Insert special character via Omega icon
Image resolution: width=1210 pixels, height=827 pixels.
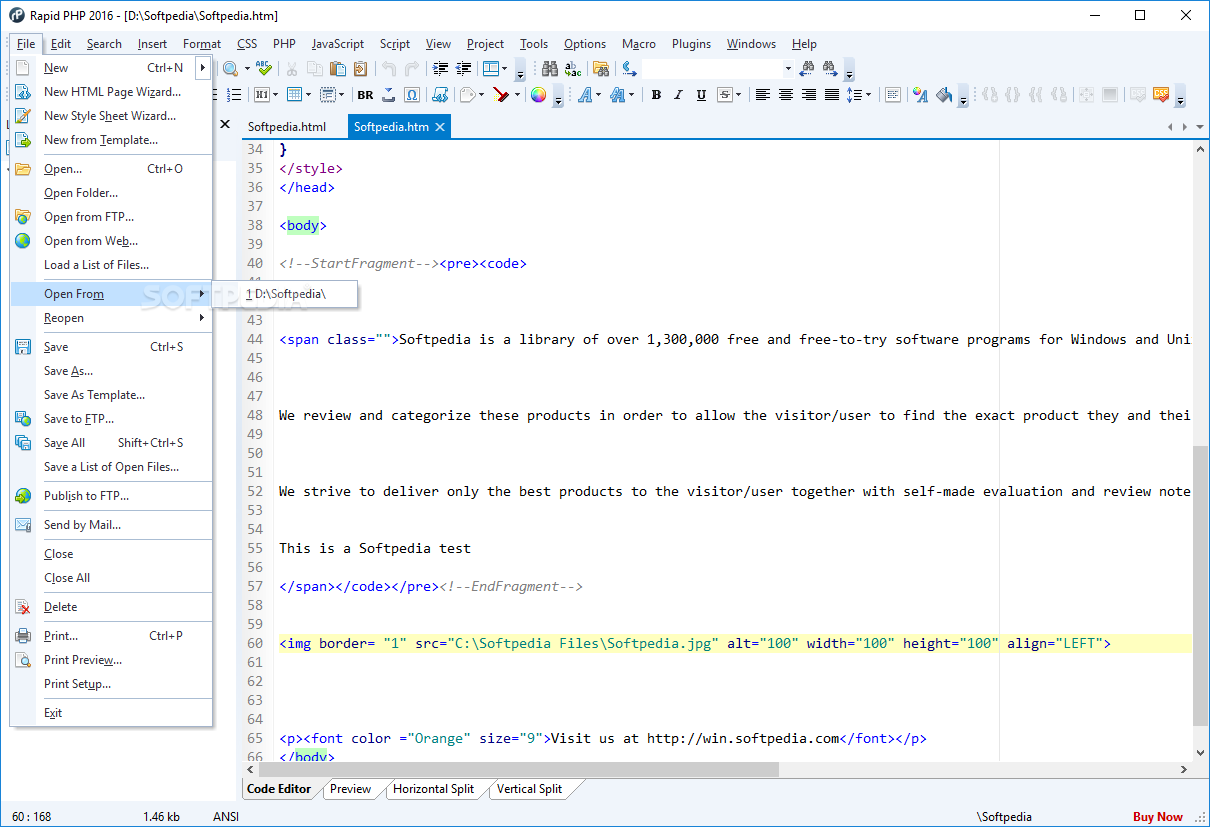pos(412,95)
